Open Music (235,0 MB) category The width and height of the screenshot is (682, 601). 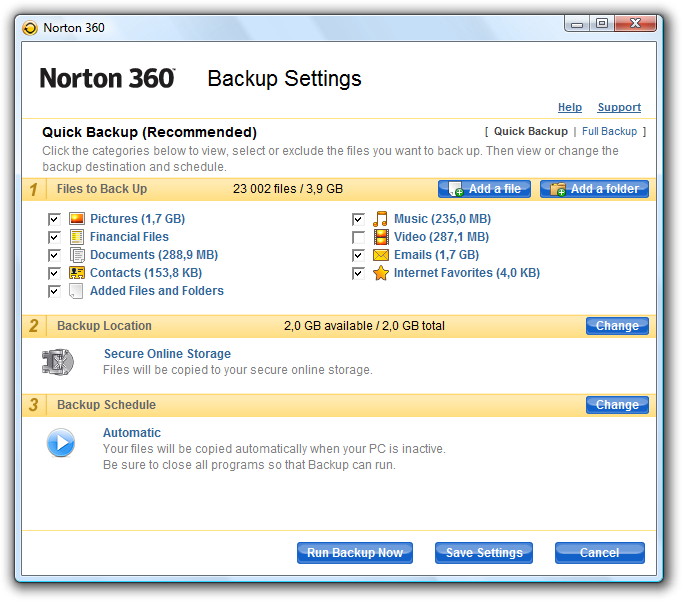442,219
